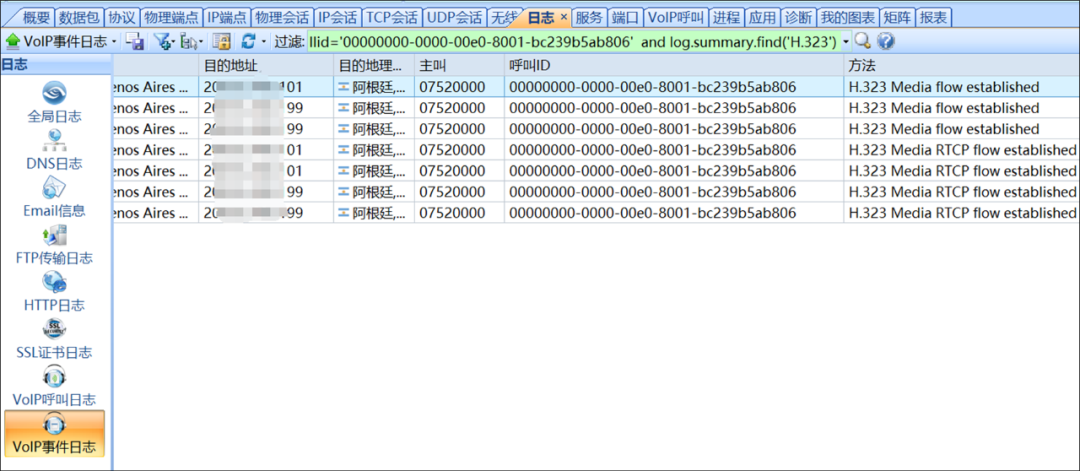Click the padlock lock-display icon
Image resolution: width=1080 pixels, height=471 pixels.
(x=221, y=42)
